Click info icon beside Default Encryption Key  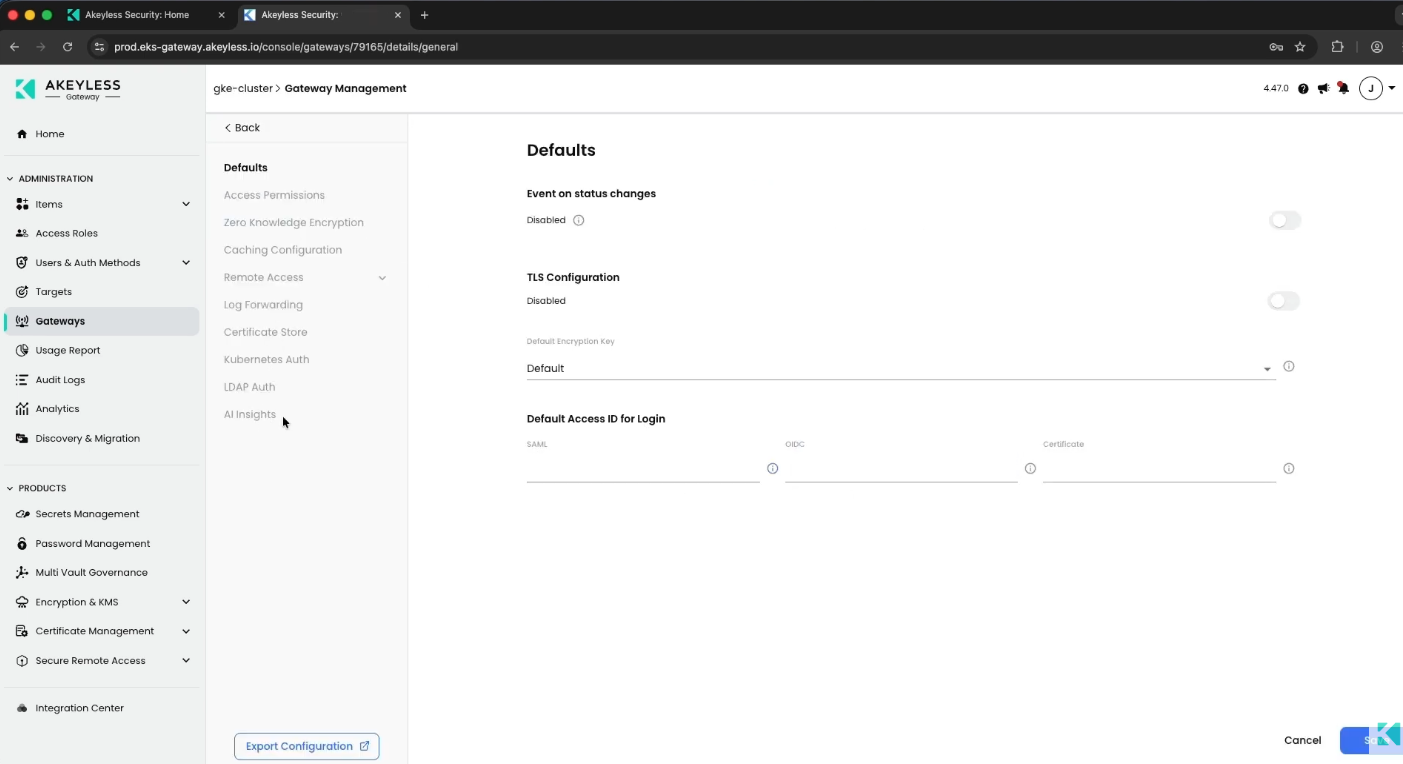[1288, 366]
